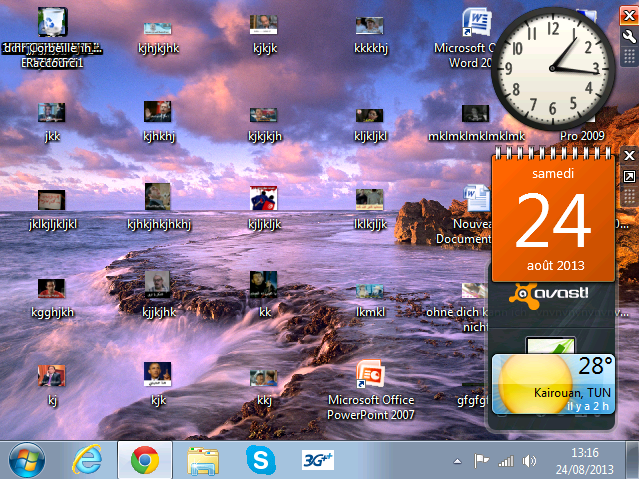
Task: Open the mklmklmklmklmk image file
Action: click(475, 114)
